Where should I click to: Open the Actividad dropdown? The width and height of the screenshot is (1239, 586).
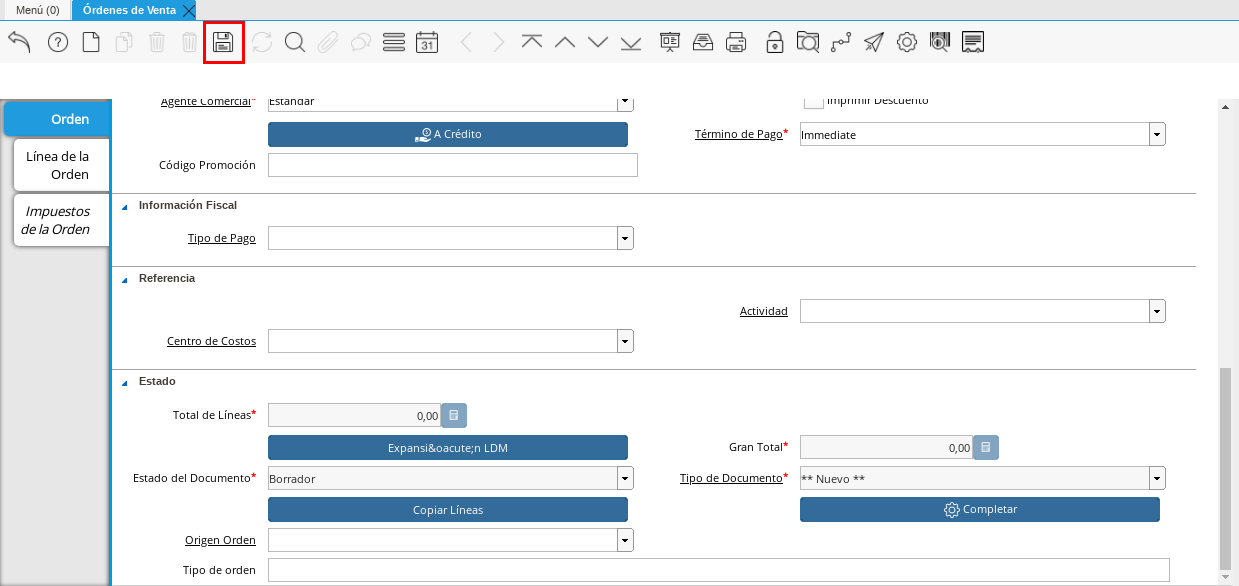pos(1157,312)
